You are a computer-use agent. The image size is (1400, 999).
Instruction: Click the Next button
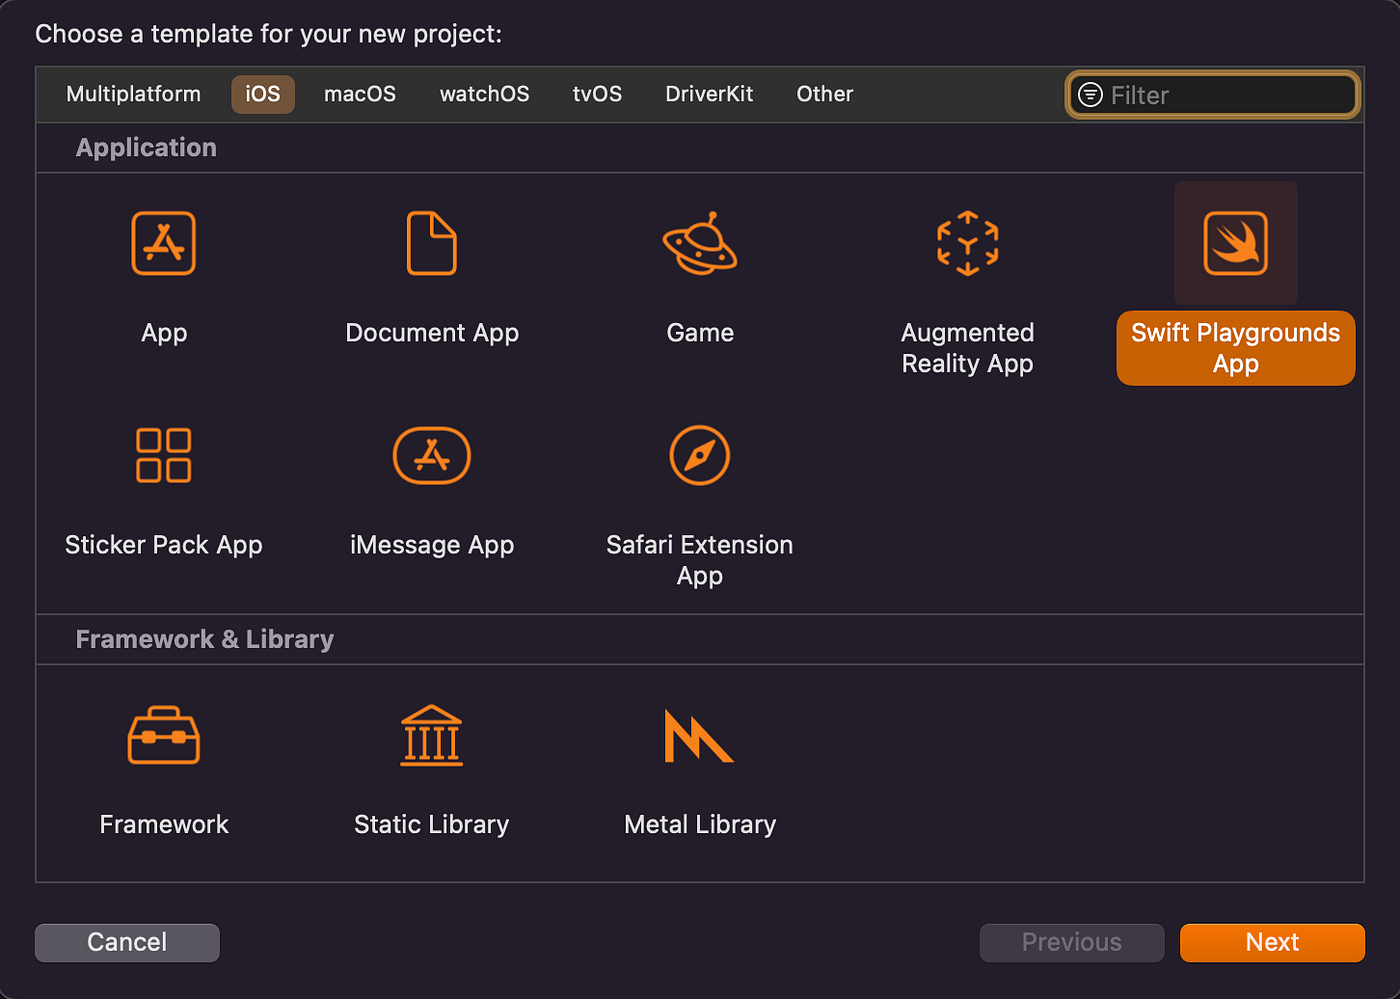1272,942
